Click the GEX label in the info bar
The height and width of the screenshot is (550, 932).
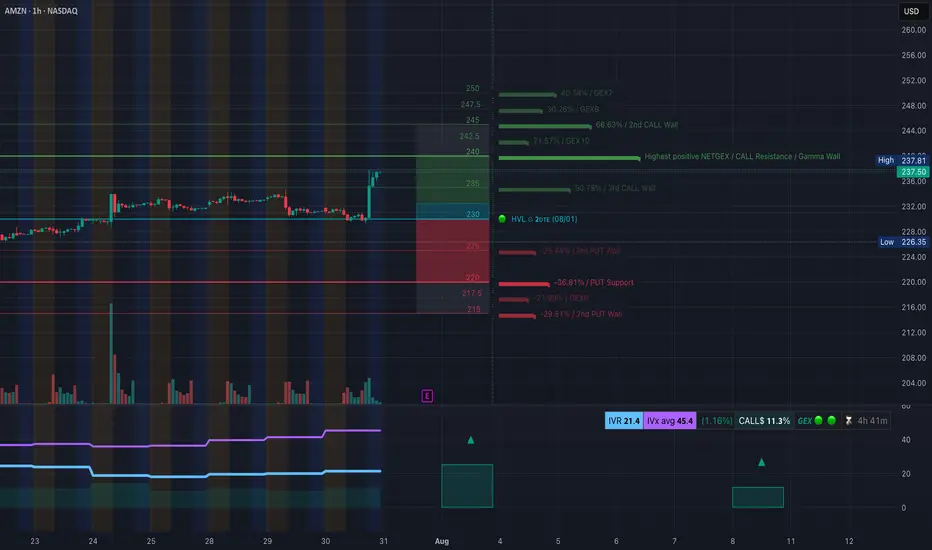tap(805, 421)
